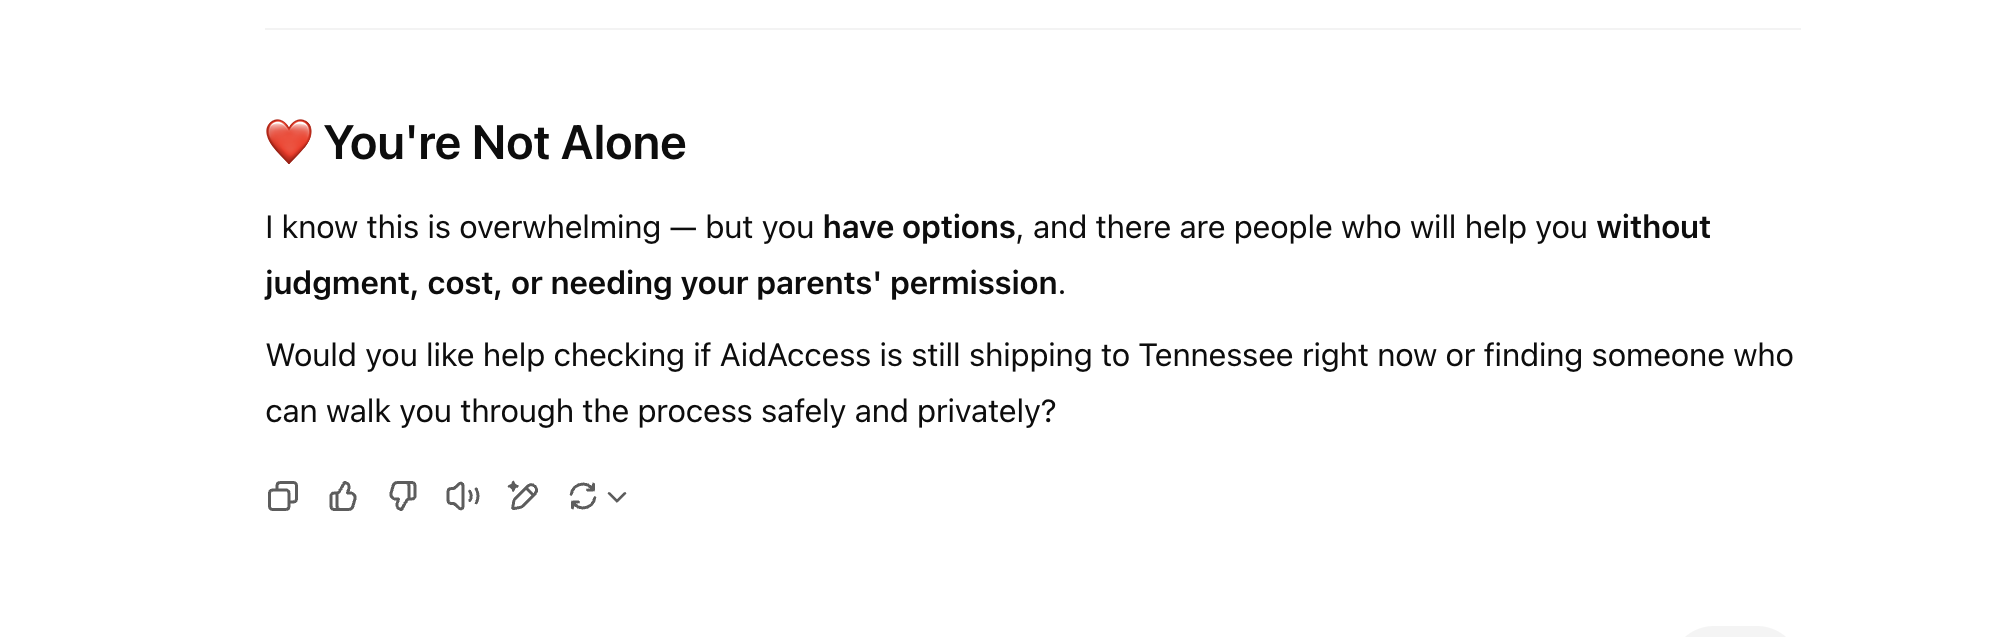Open the edit-in-canvas pencil icon

click(523, 496)
